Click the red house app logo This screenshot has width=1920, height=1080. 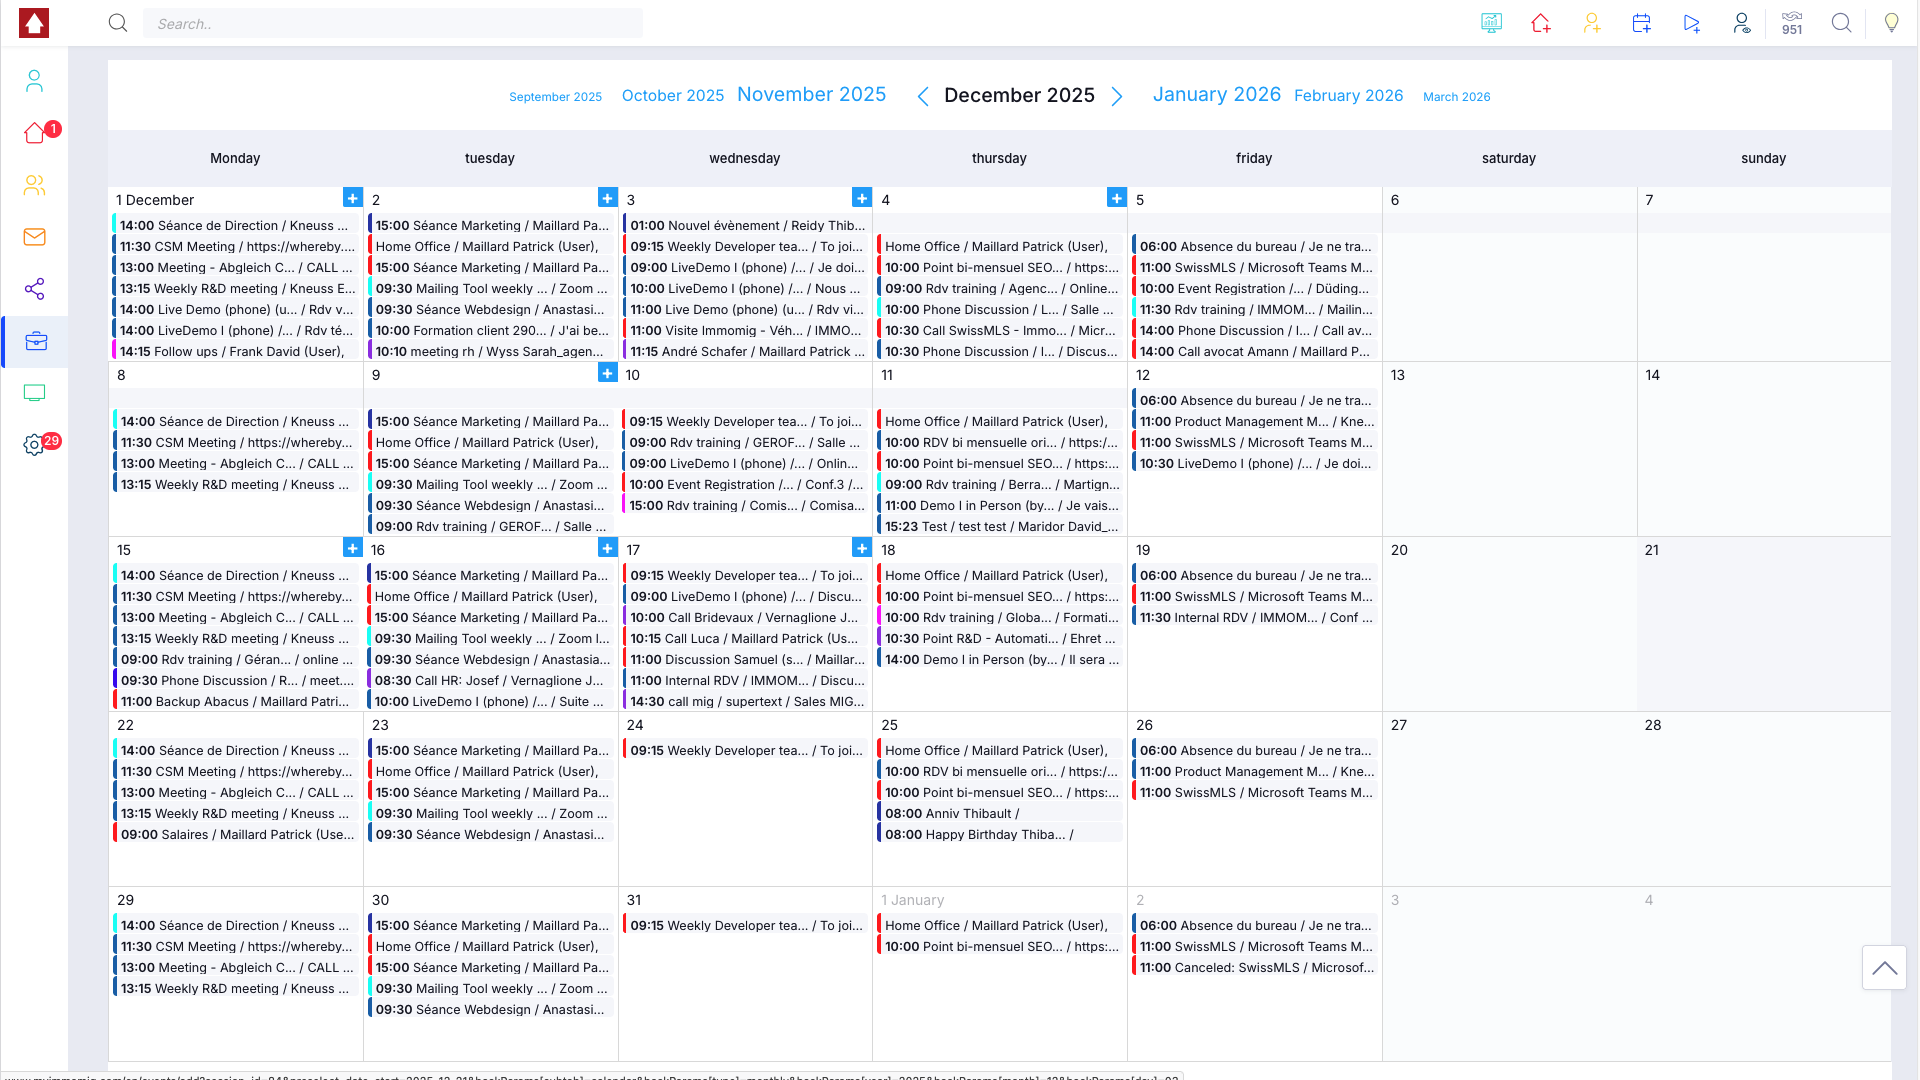click(34, 23)
